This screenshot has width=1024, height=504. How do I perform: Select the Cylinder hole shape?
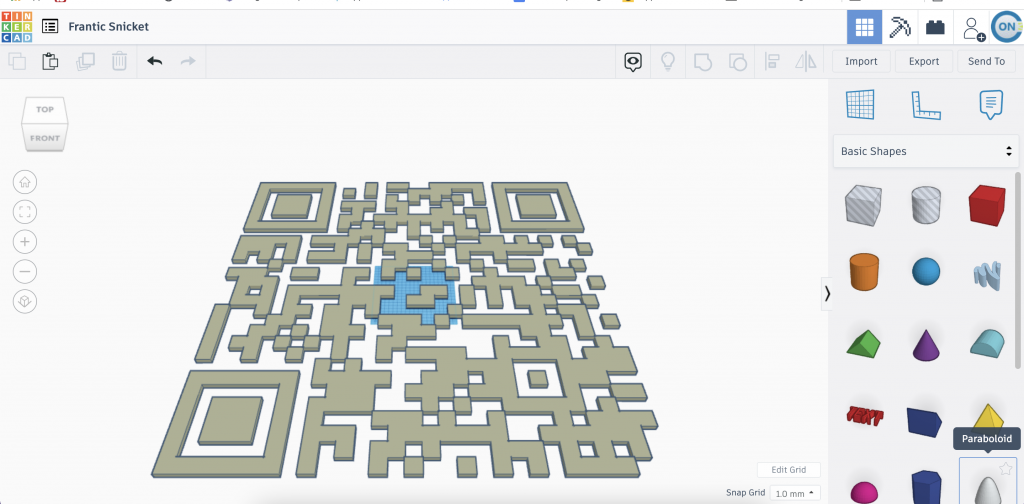click(x=926, y=204)
